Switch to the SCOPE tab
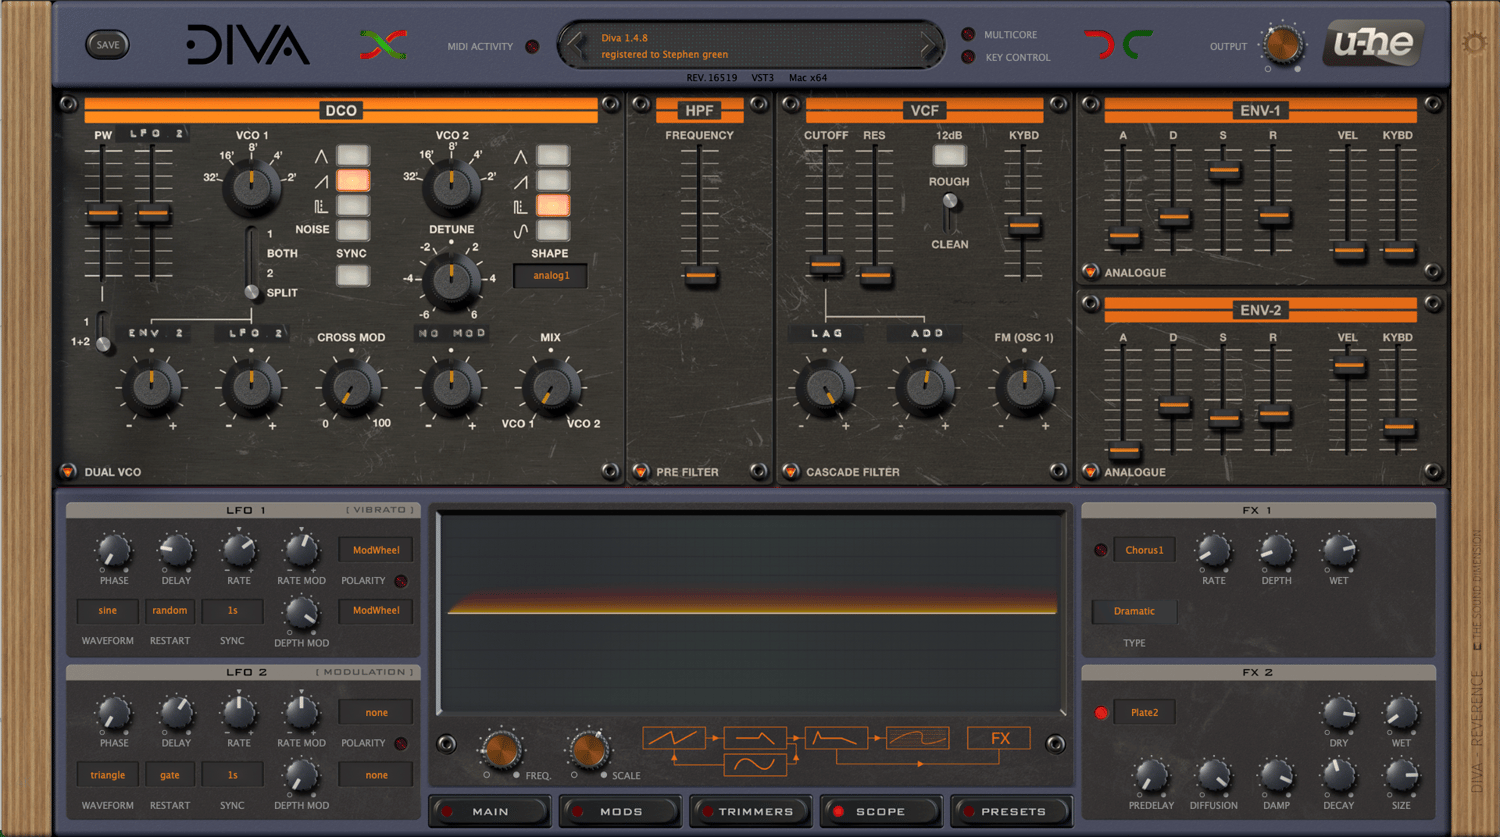This screenshot has width=1500, height=837. pos(880,811)
